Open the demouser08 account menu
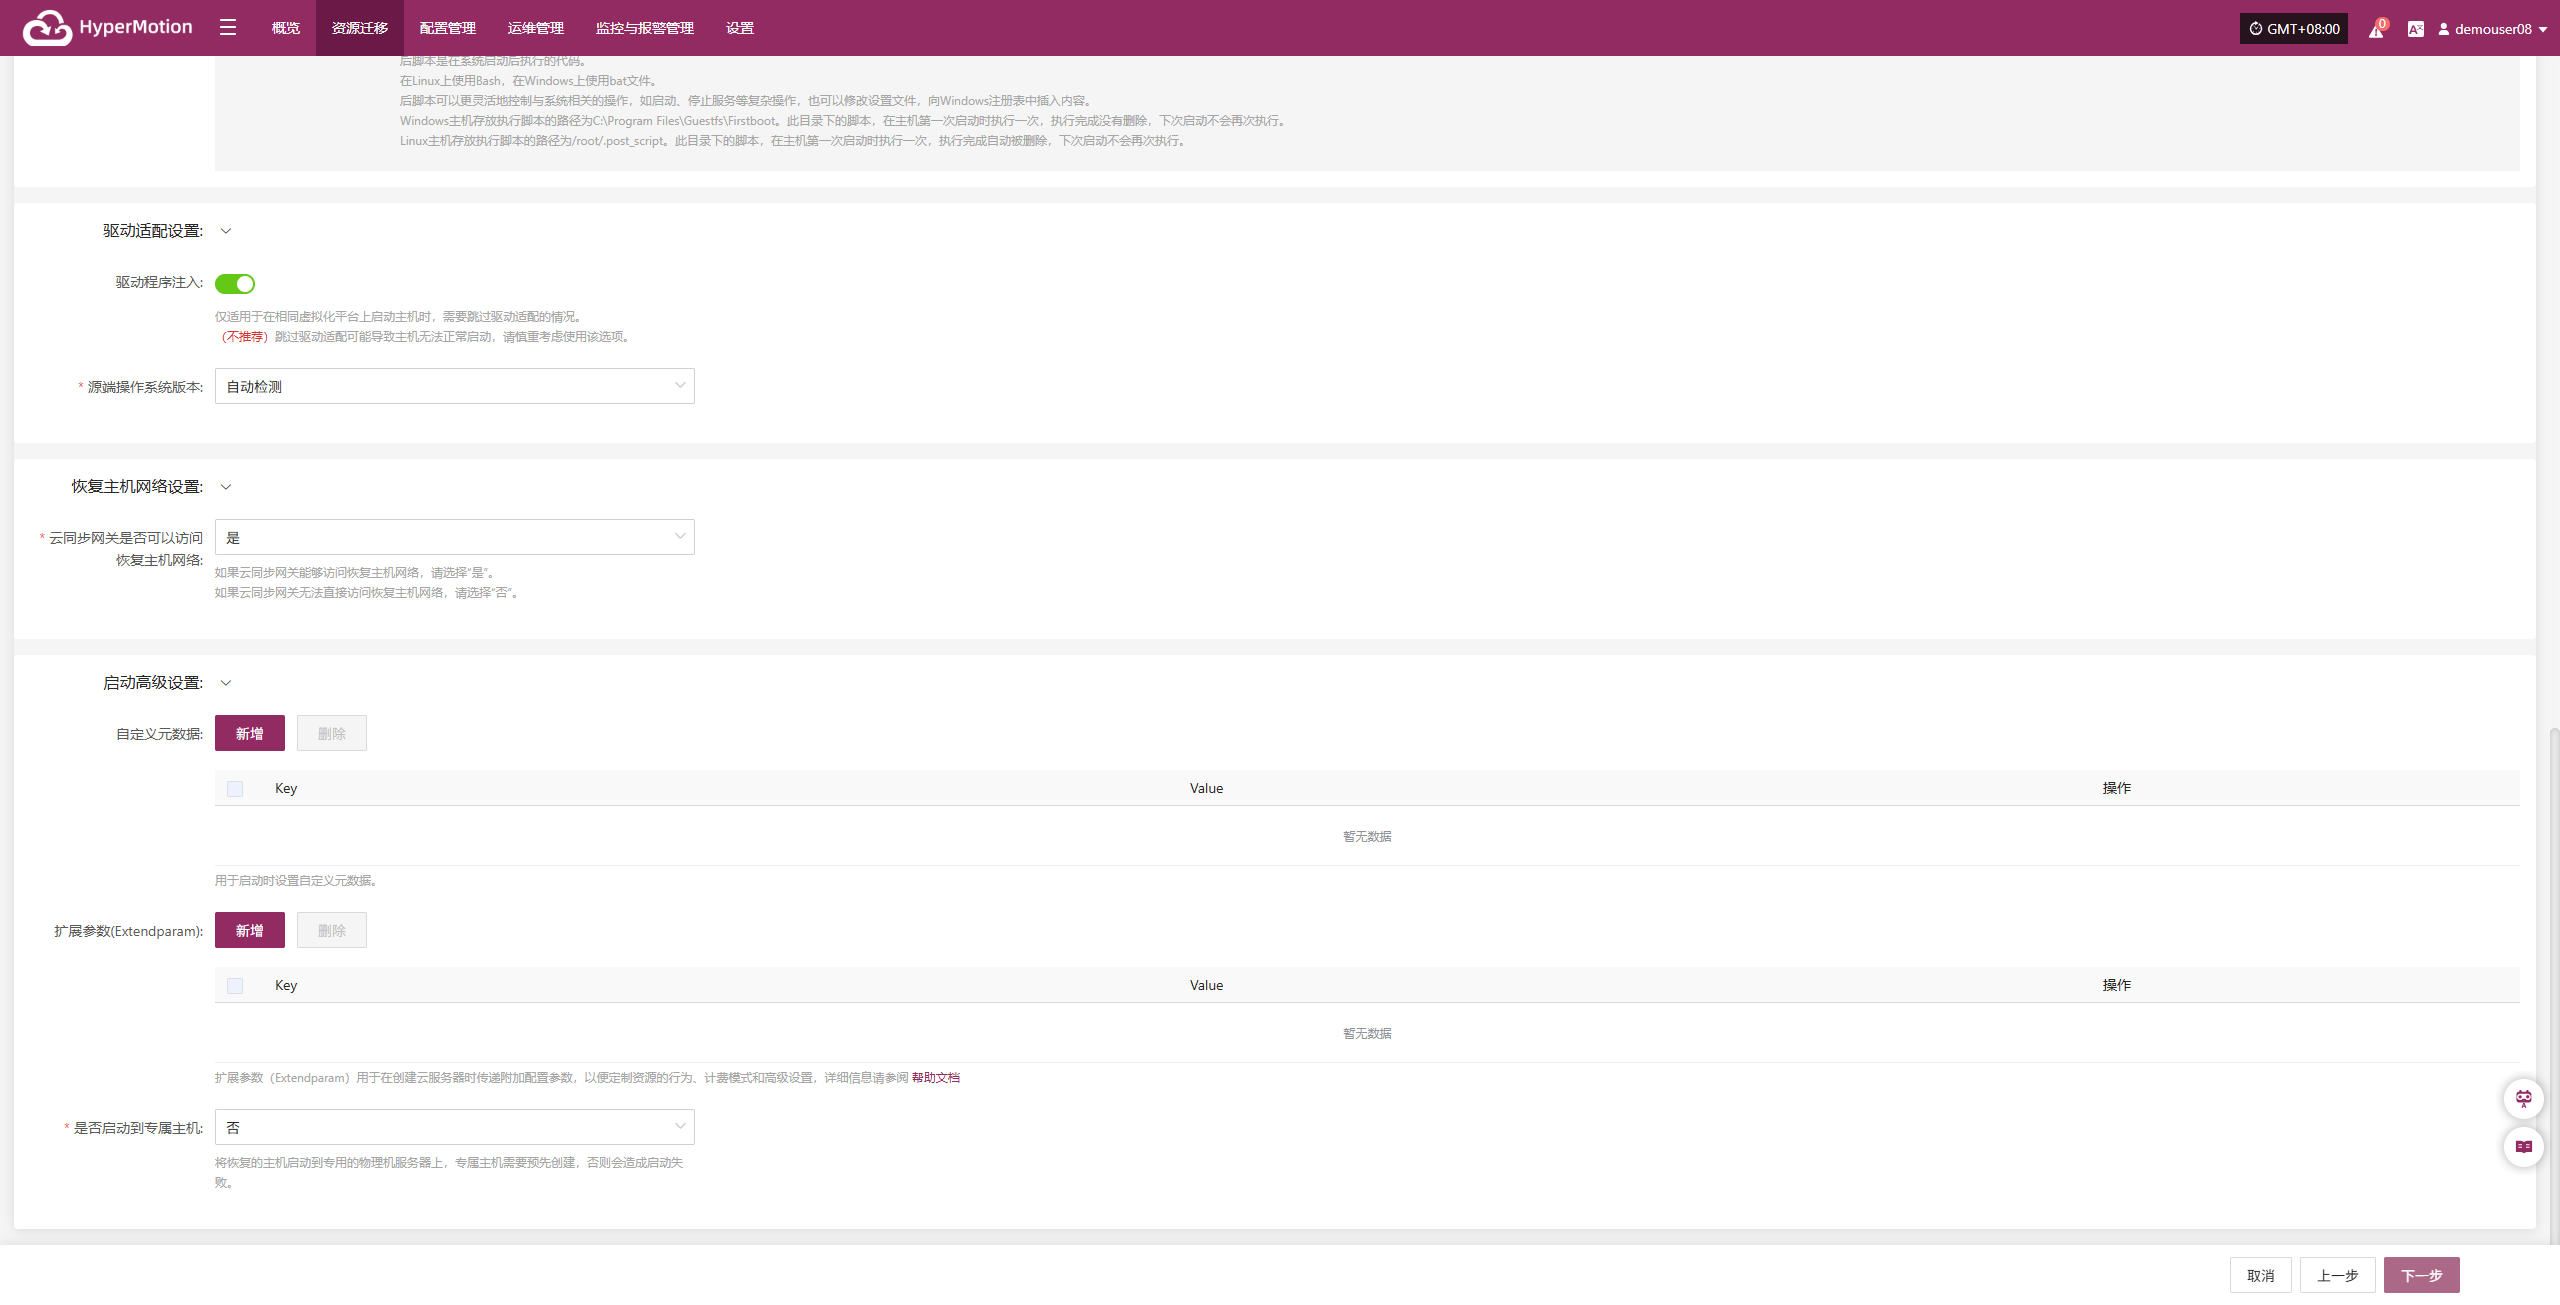This screenshot has height=1305, width=2560. [2492, 29]
